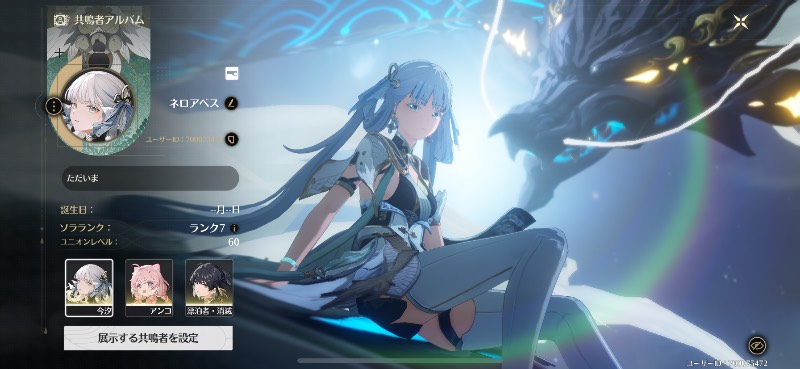This screenshot has width=800, height=369.
Task: Click the ランク7 value
Action: click(x=207, y=228)
